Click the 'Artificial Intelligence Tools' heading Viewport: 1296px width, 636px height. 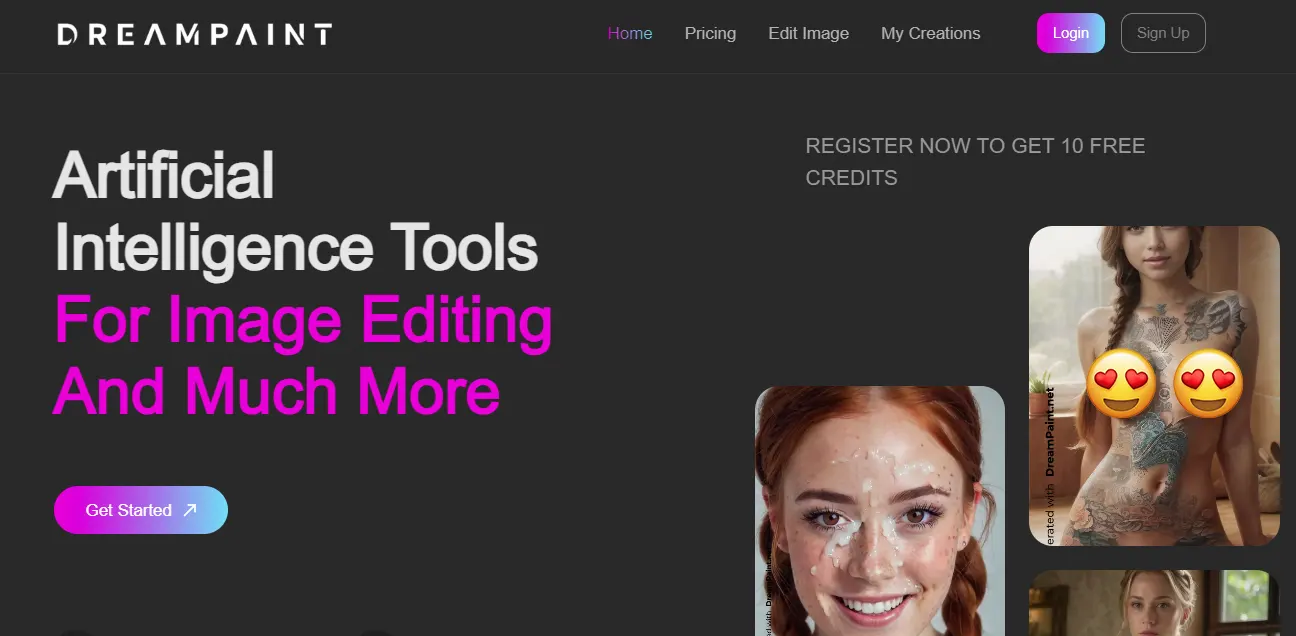295,211
